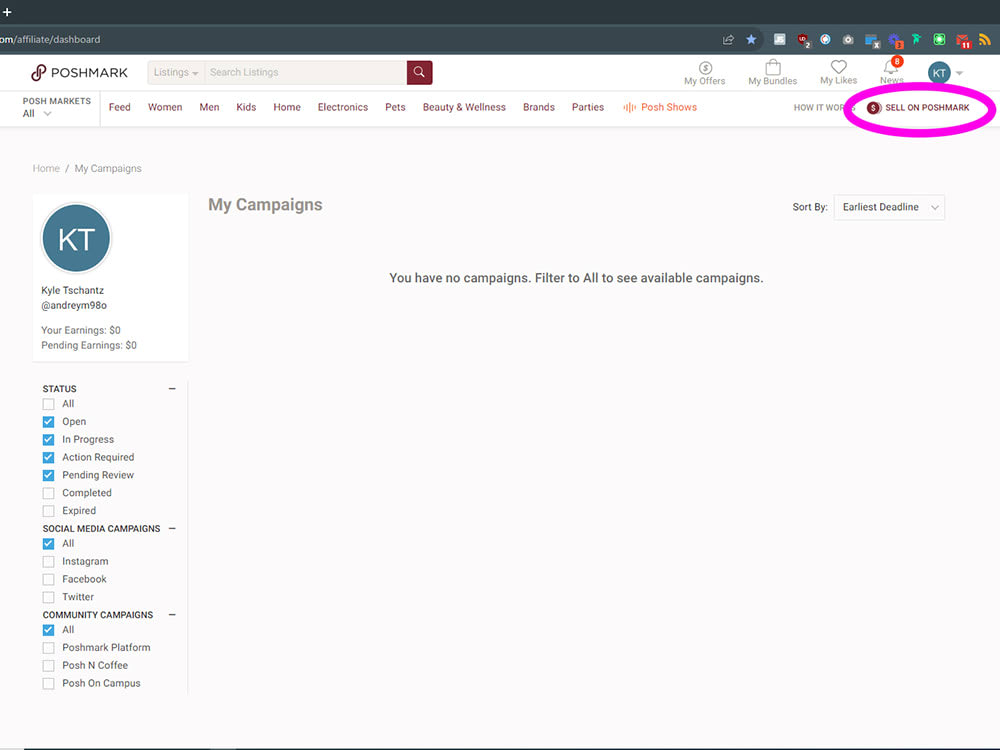Collapse the Social Media Campaigns section
The image size is (1000, 750).
(172, 529)
